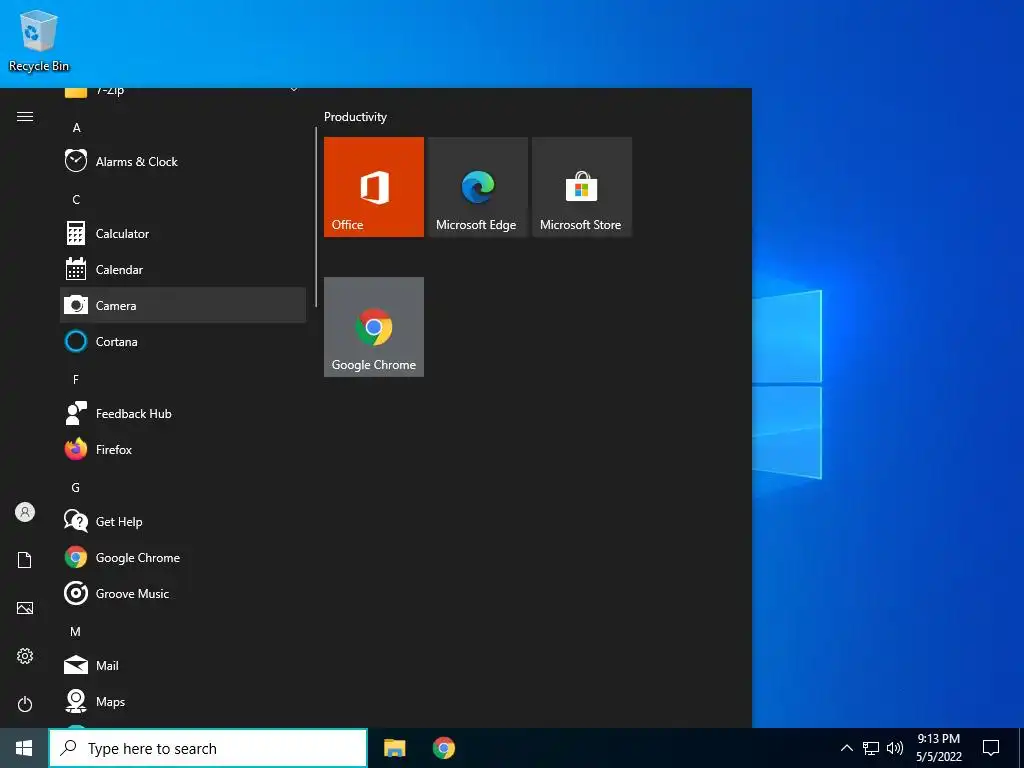
Task: Open the Calendar app
Action: click(183, 269)
